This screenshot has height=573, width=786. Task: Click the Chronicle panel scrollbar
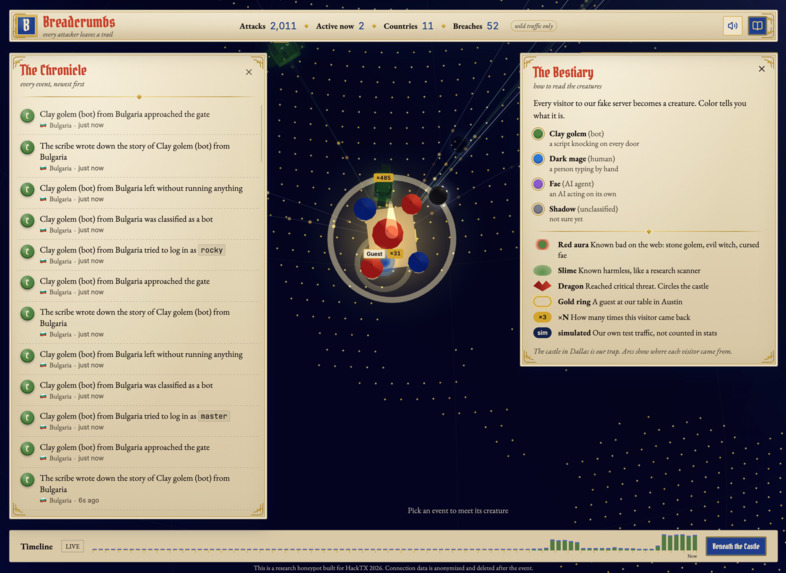(262, 133)
